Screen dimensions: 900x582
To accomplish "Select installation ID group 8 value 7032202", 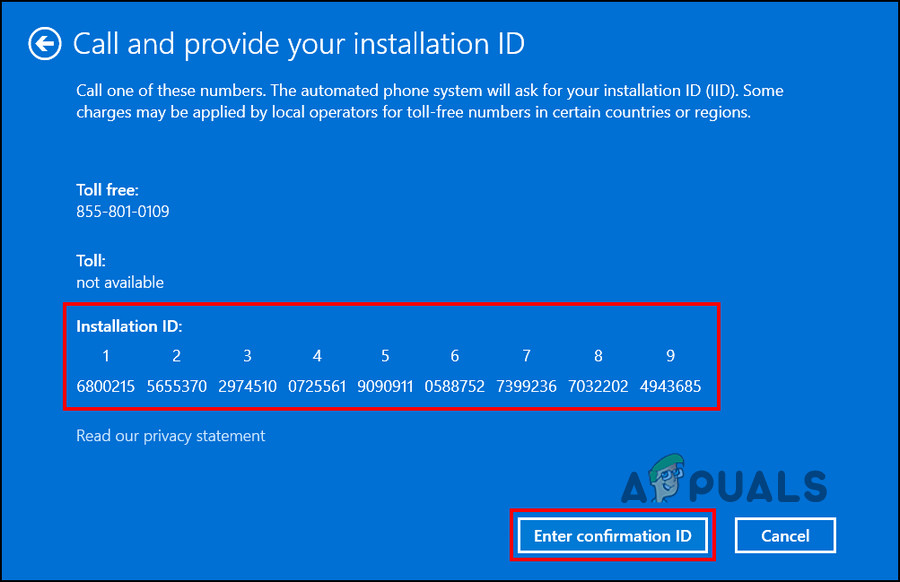I will click(x=598, y=386).
